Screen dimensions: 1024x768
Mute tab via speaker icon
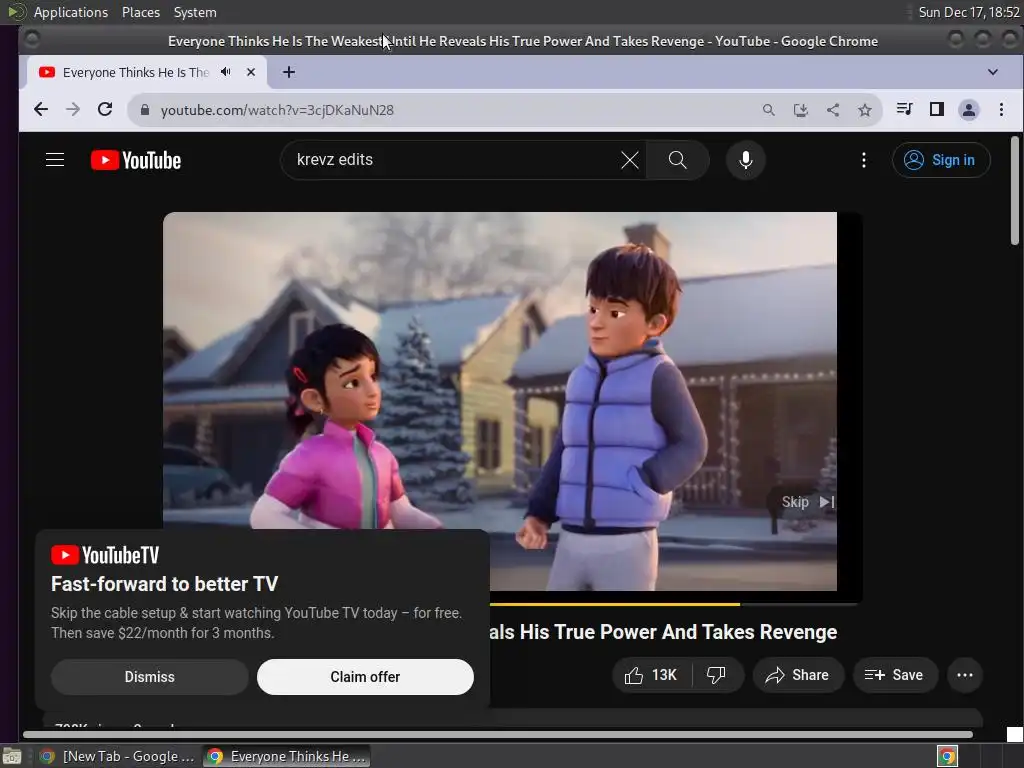pyautogui.click(x=226, y=72)
